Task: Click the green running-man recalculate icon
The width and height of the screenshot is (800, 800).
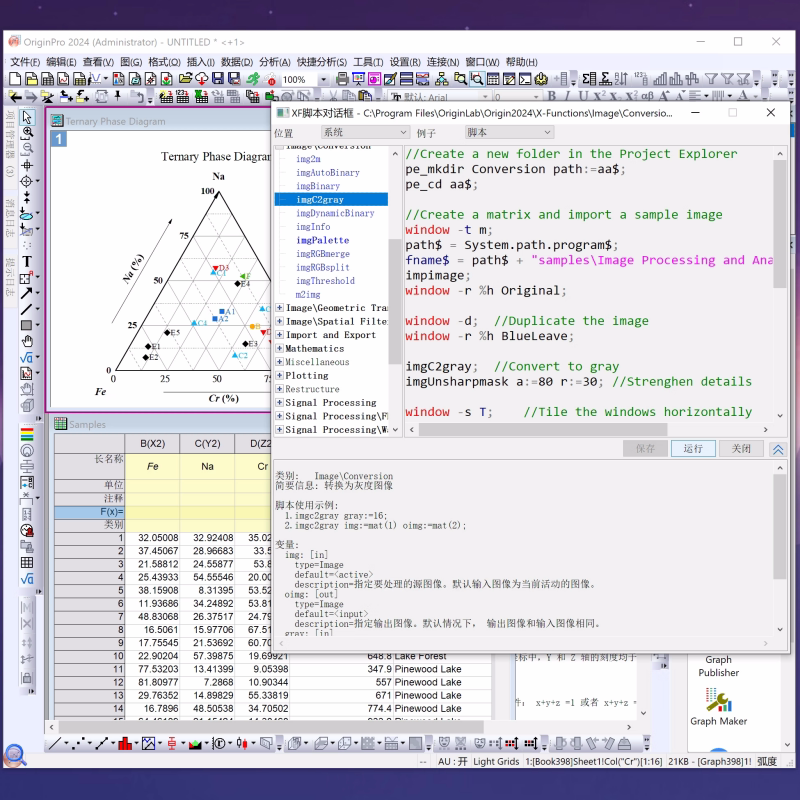Action: click(x=253, y=79)
